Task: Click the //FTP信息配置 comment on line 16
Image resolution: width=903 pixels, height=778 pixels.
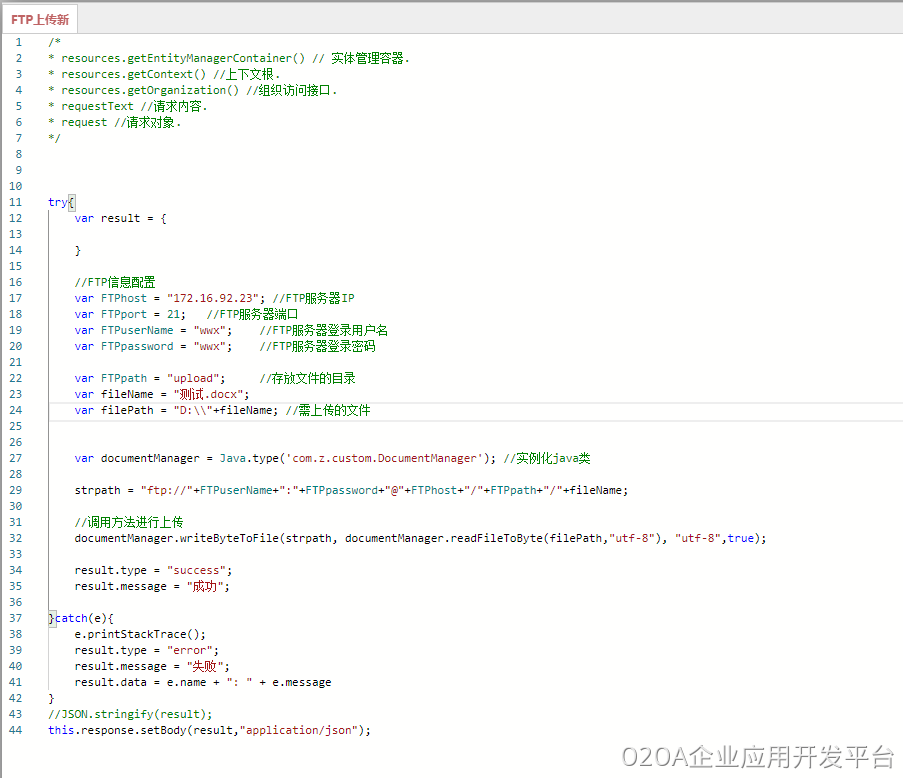Action: (x=115, y=282)
